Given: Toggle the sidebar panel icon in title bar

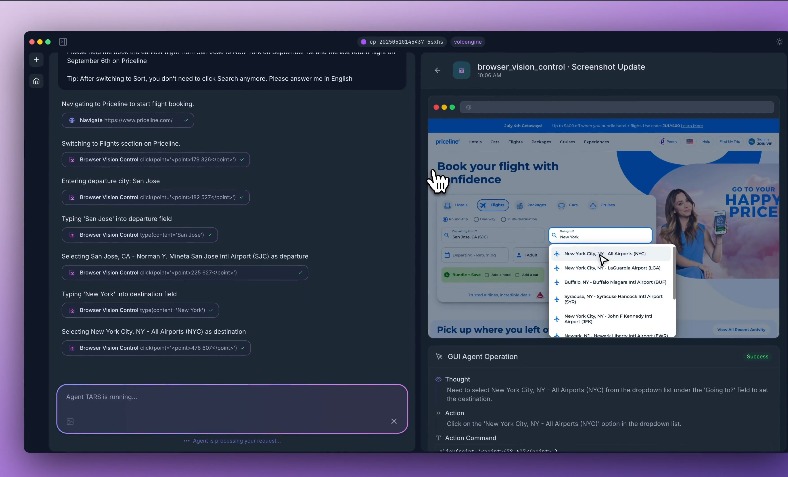Looking at the screenshot, I should point(63,42).
